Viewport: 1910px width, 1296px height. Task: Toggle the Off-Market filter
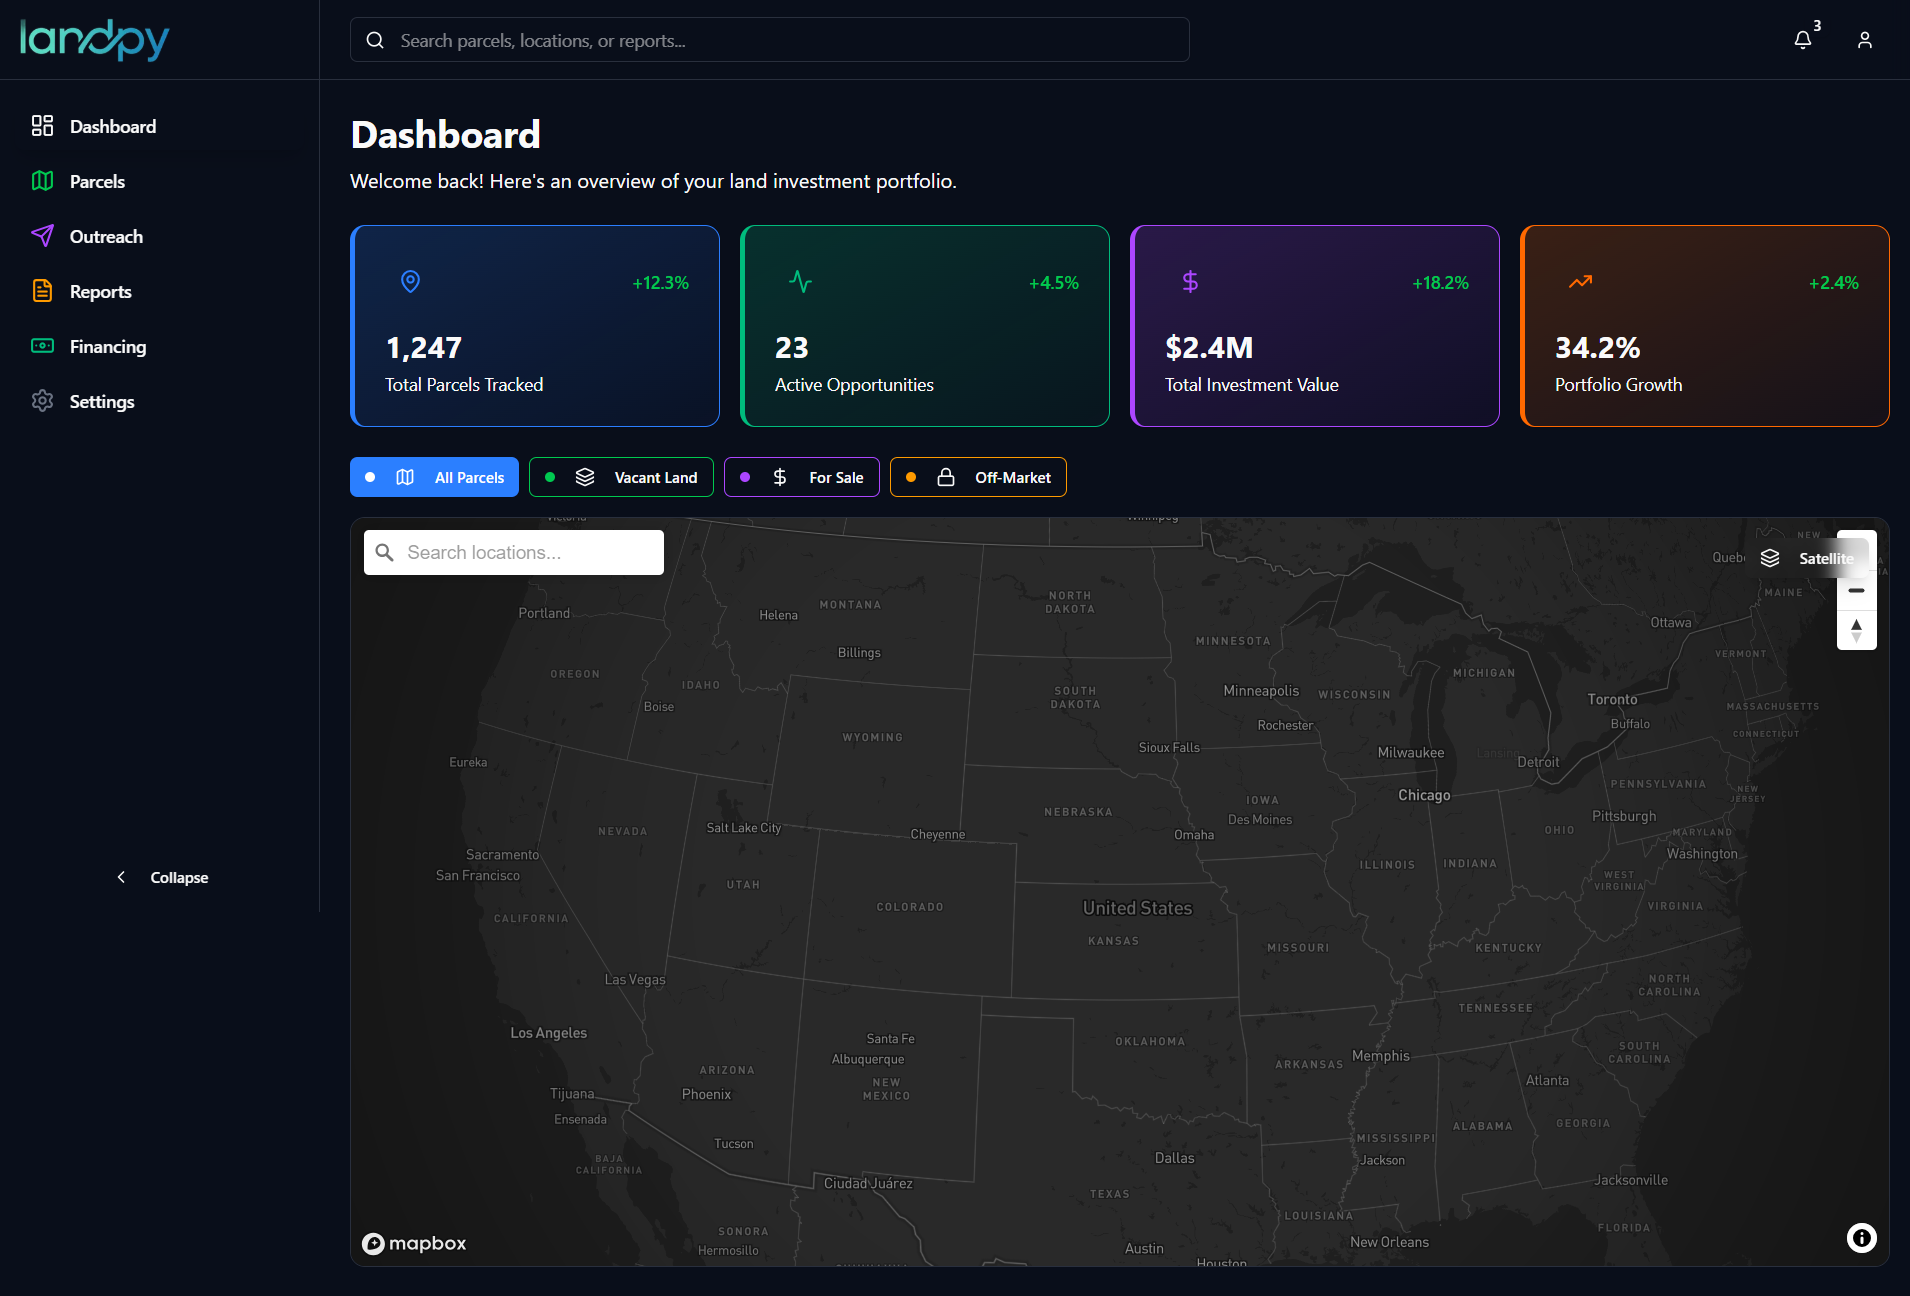click(977, 477)
